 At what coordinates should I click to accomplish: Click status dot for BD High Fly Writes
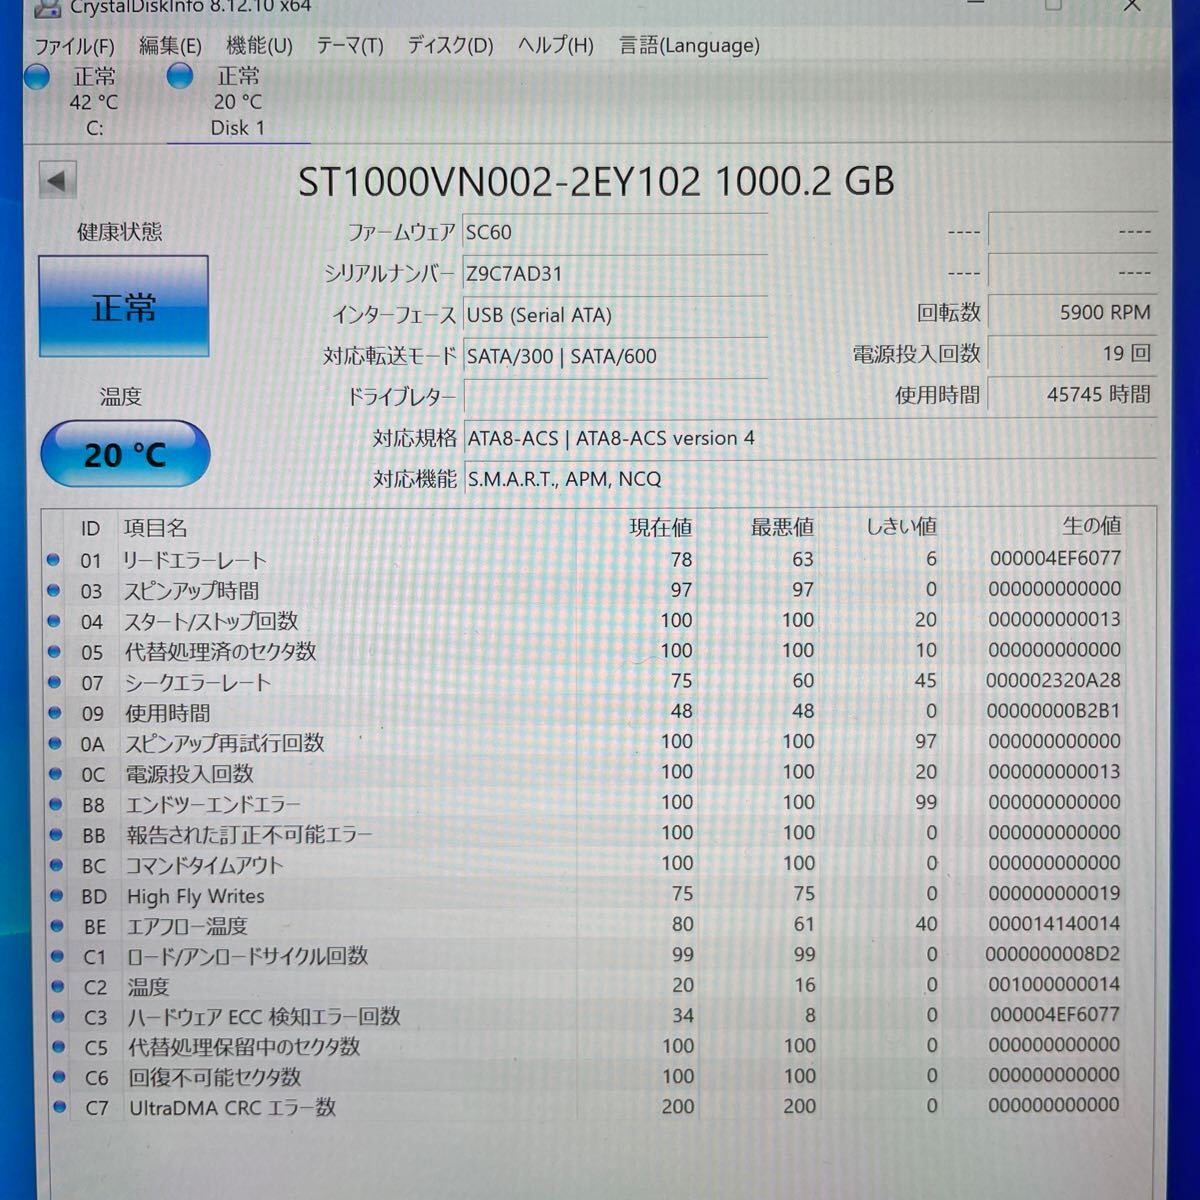[57, 896]
